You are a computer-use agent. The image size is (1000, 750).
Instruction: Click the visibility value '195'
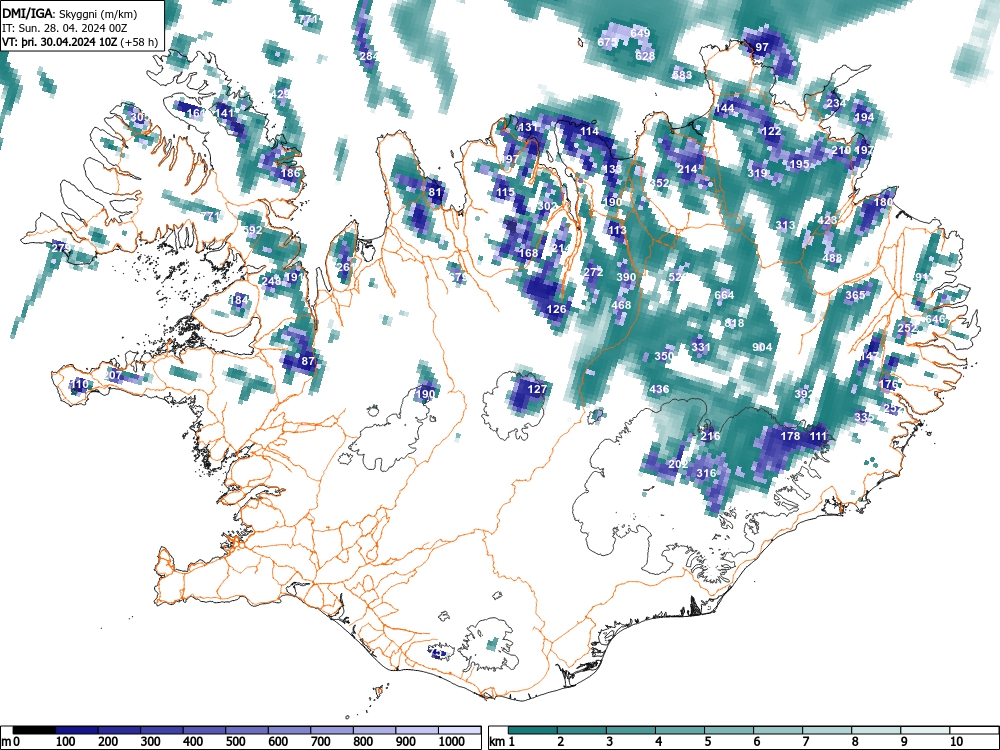(799, 164)
